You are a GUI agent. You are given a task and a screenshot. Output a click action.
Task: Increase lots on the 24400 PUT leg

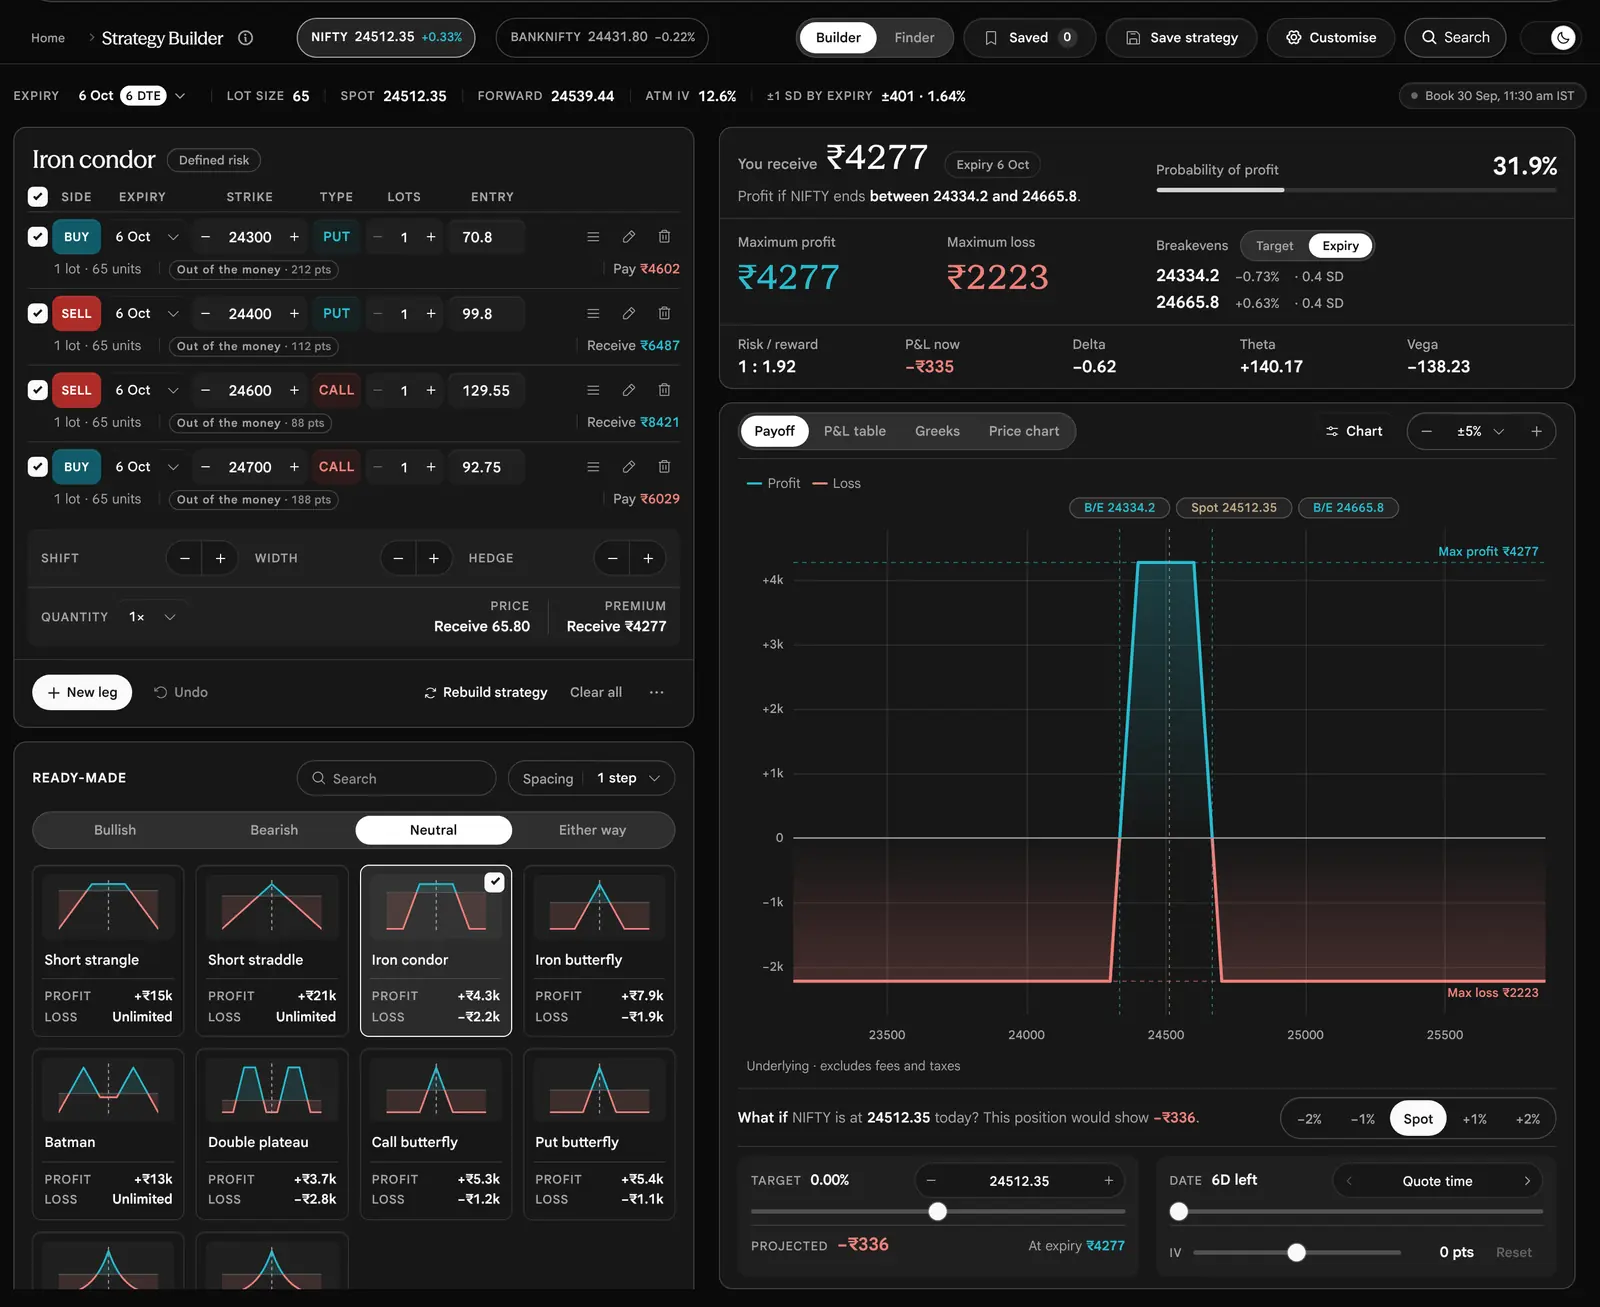(x=431, y=314)
